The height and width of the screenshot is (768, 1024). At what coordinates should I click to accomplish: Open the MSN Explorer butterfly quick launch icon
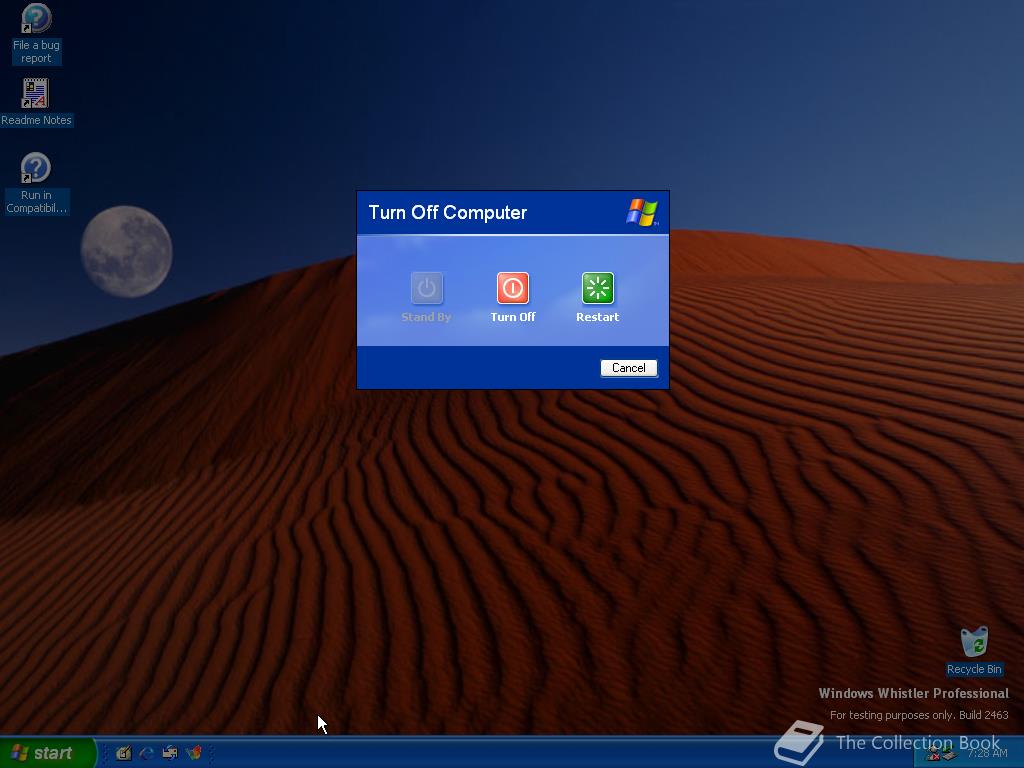[194, 753]
